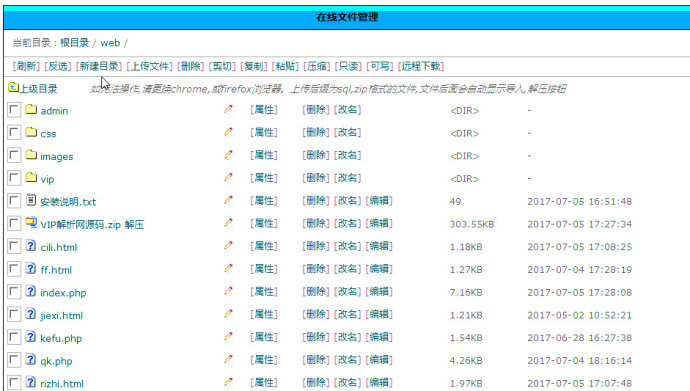Viewport: 690px width, 391px height.
Task: Click 剪切 in the action bar
Action: pyautogui.click(x=222, y=66)
